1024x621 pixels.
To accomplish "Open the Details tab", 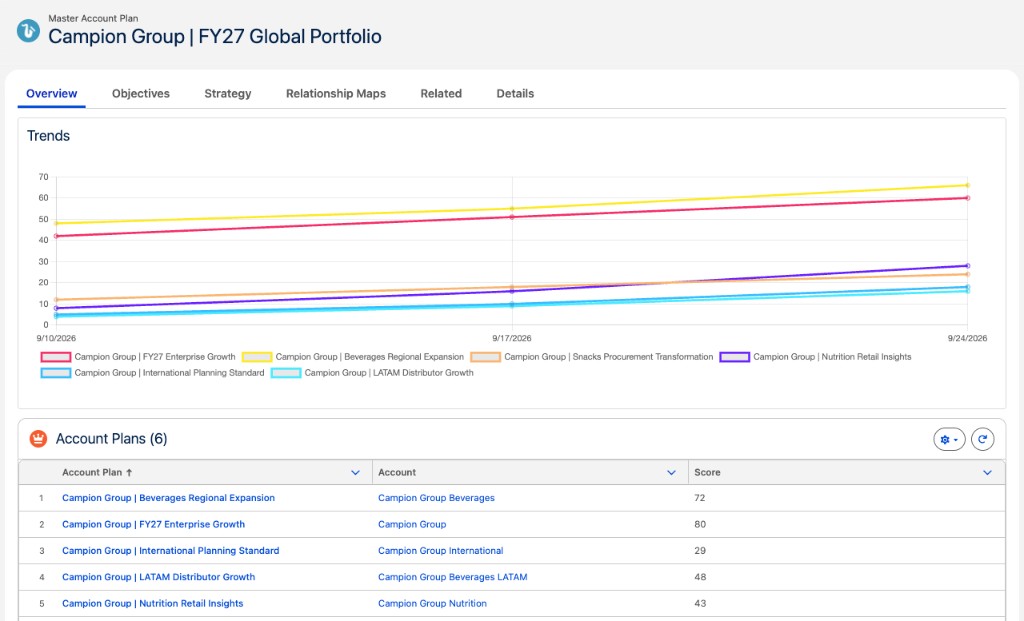I will (x=515, y=93).
